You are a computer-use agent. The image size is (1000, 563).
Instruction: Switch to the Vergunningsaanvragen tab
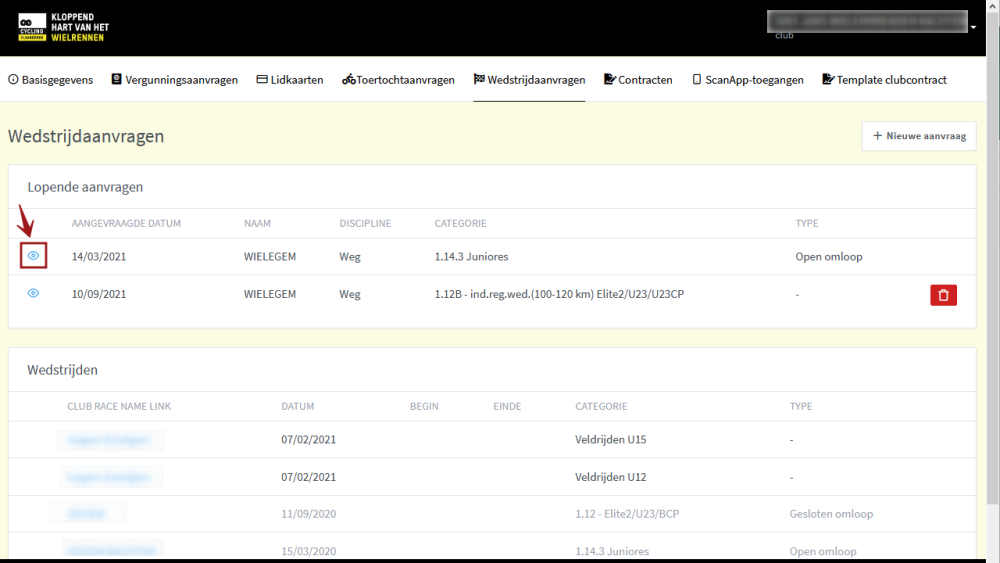click(x=174, y=80)
